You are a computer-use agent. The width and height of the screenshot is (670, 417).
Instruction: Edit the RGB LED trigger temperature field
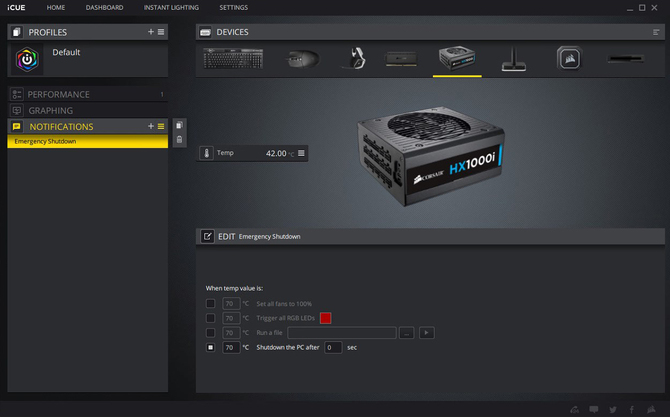pyautogui.click(x=231, y=318)
